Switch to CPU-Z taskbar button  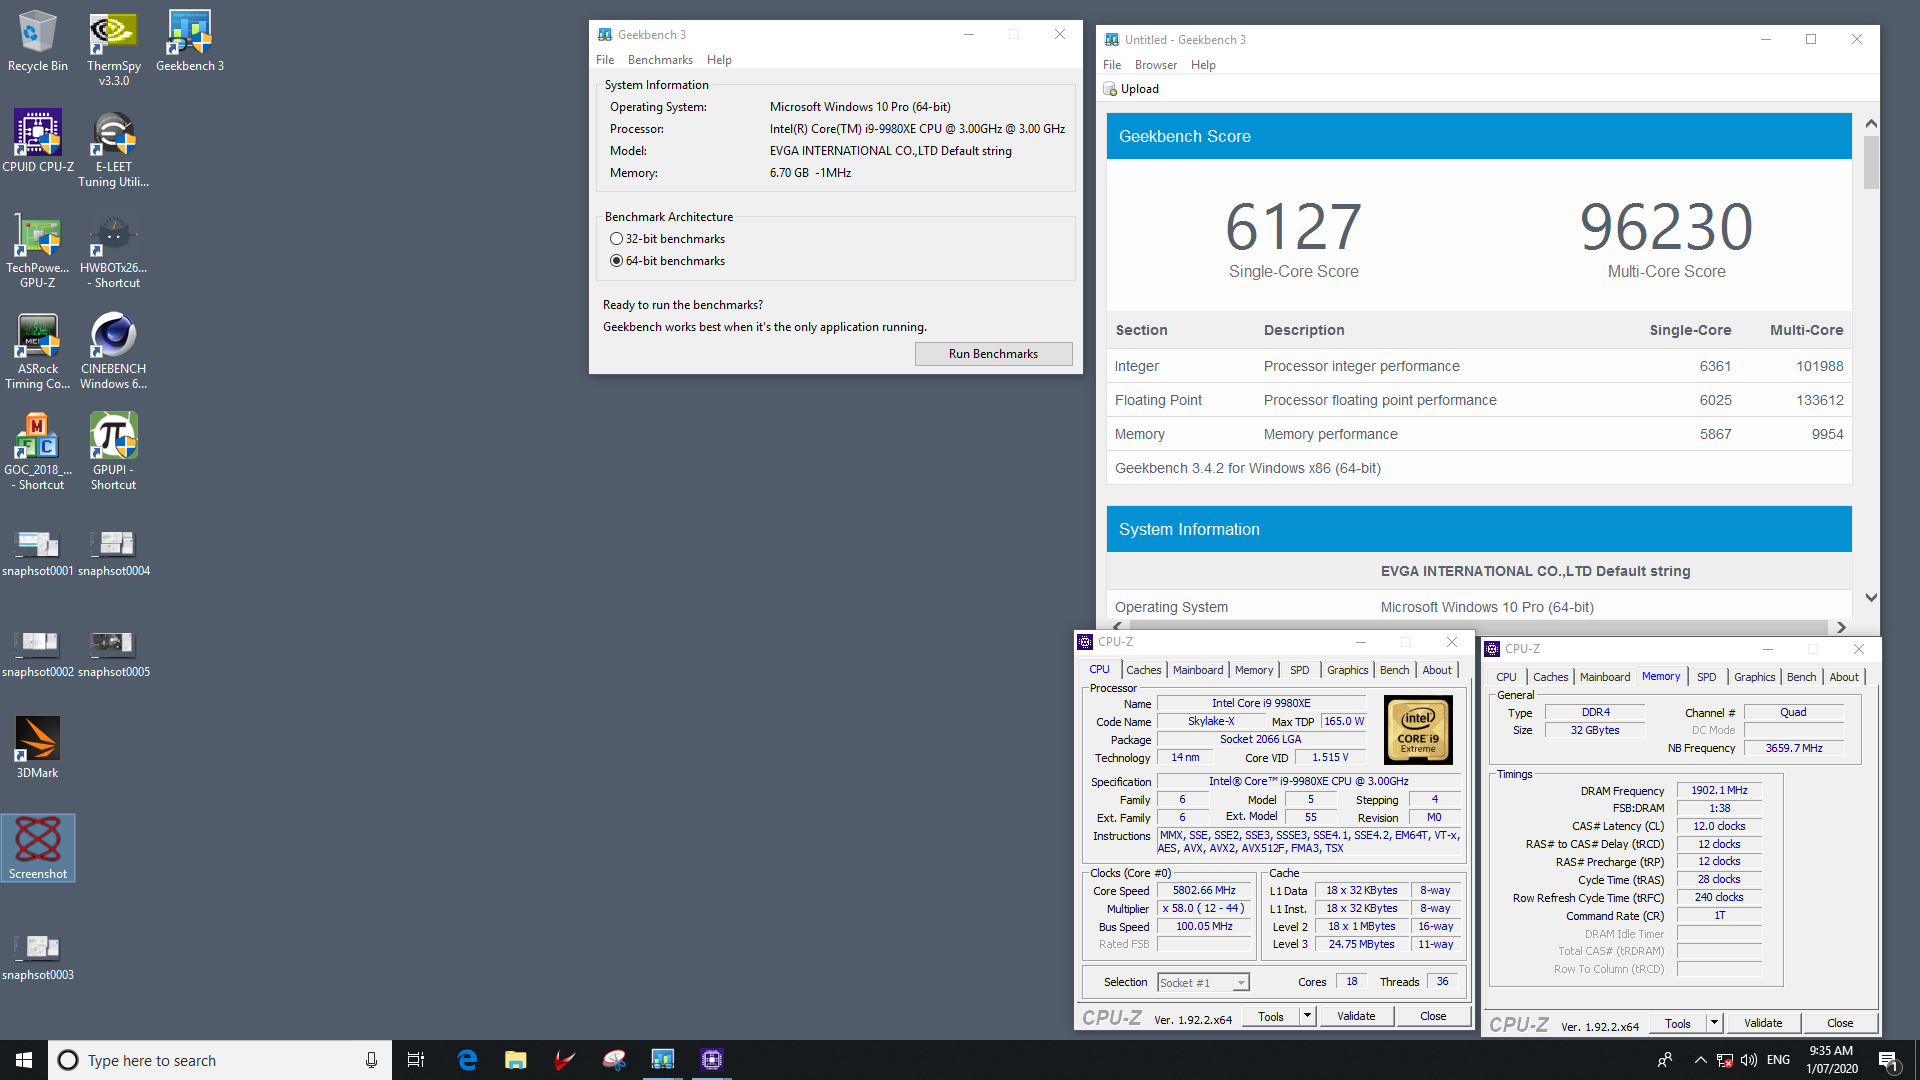(x=712, y=1060)
